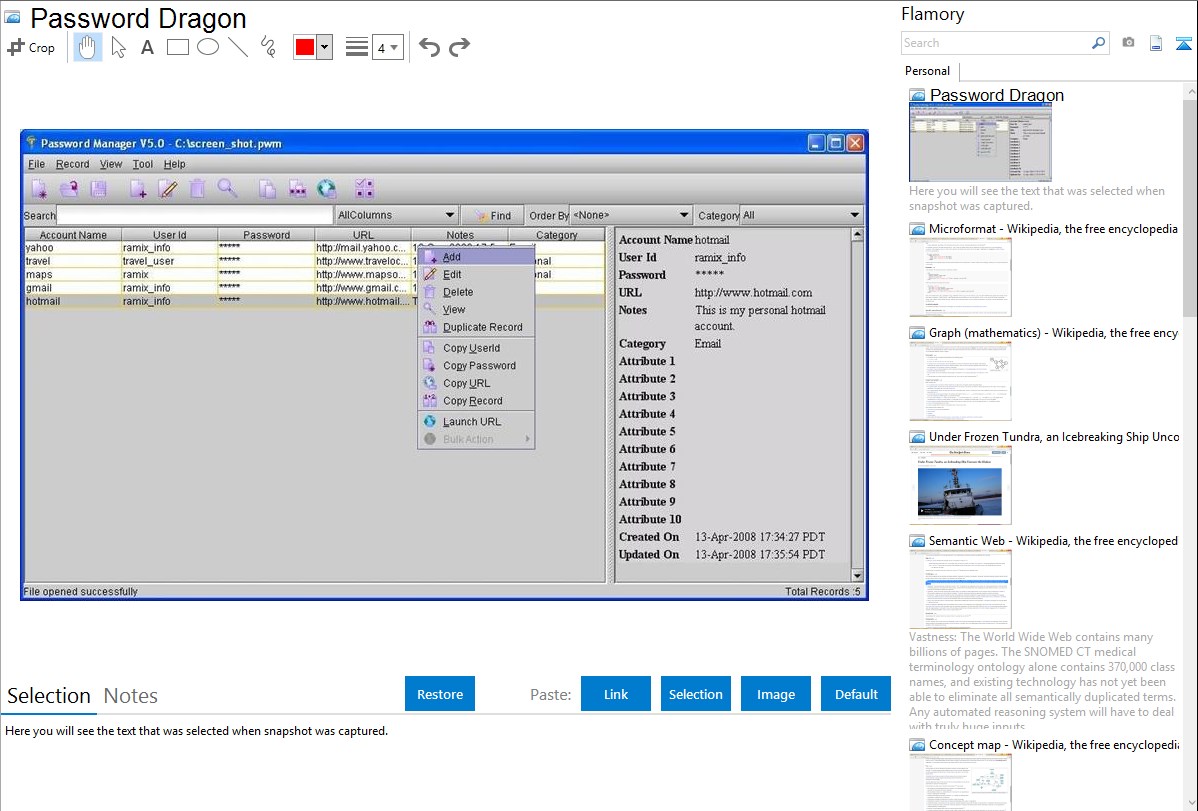Click the line thickness icon
1198x811 pixels.
tap(356, 47)
